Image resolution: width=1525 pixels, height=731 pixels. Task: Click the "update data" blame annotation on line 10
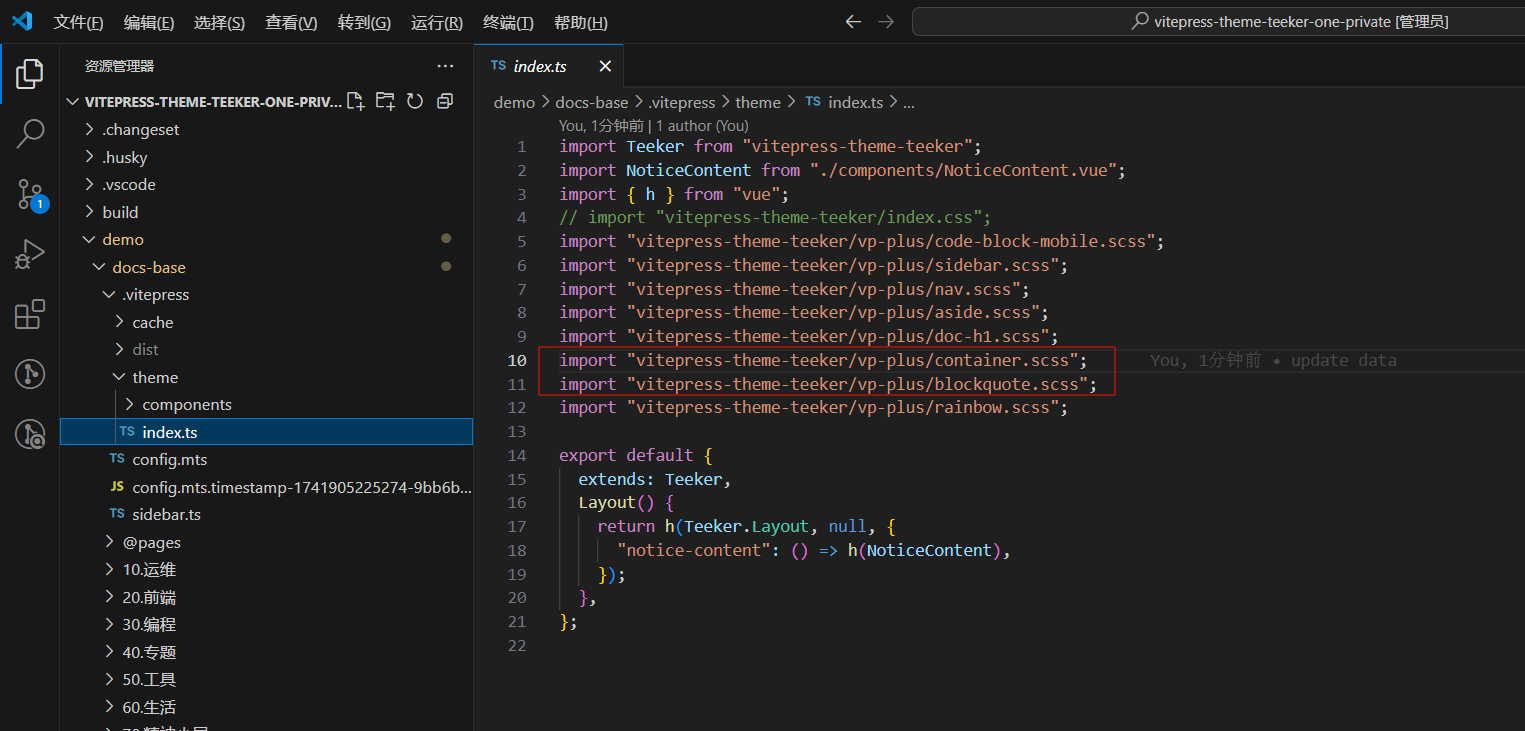coord(1343,360)
